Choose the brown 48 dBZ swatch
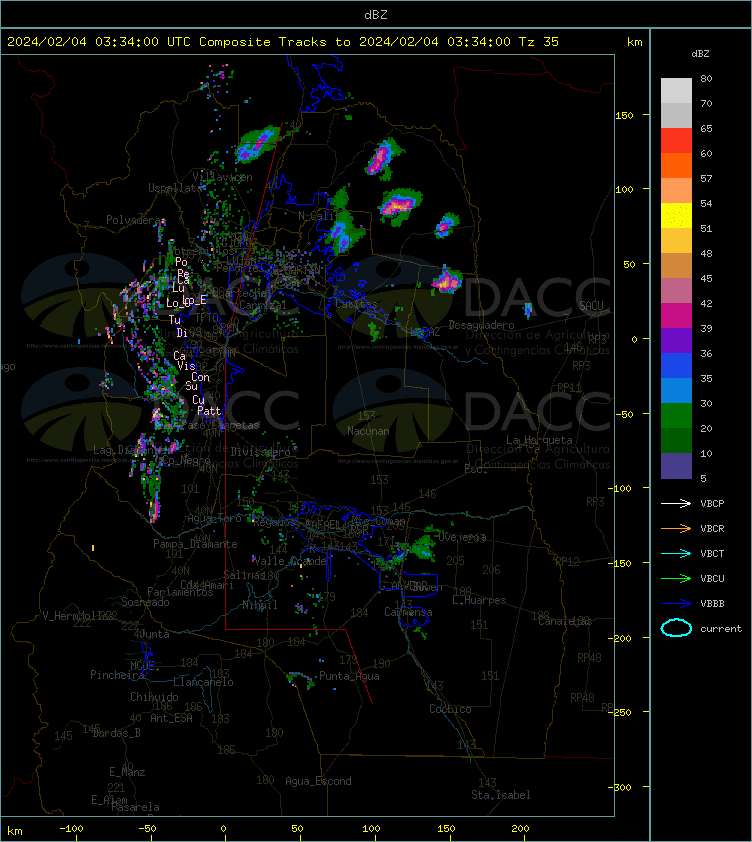This screenshot has height=842, width=752. coord(676,265)
